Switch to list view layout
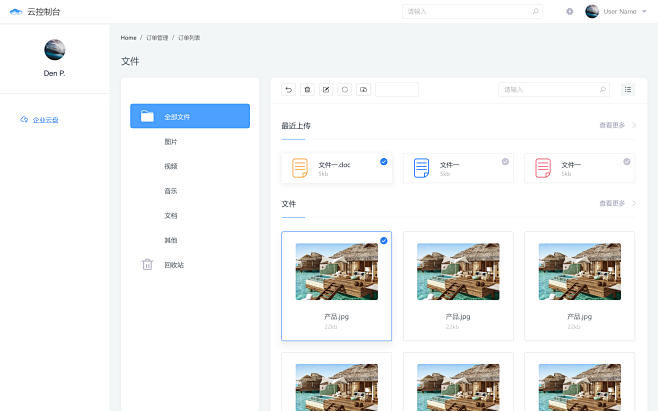 628,89
